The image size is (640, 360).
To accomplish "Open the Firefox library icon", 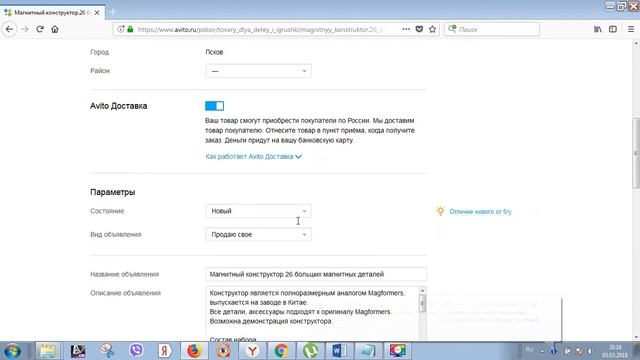I will (x=598, y=29).
